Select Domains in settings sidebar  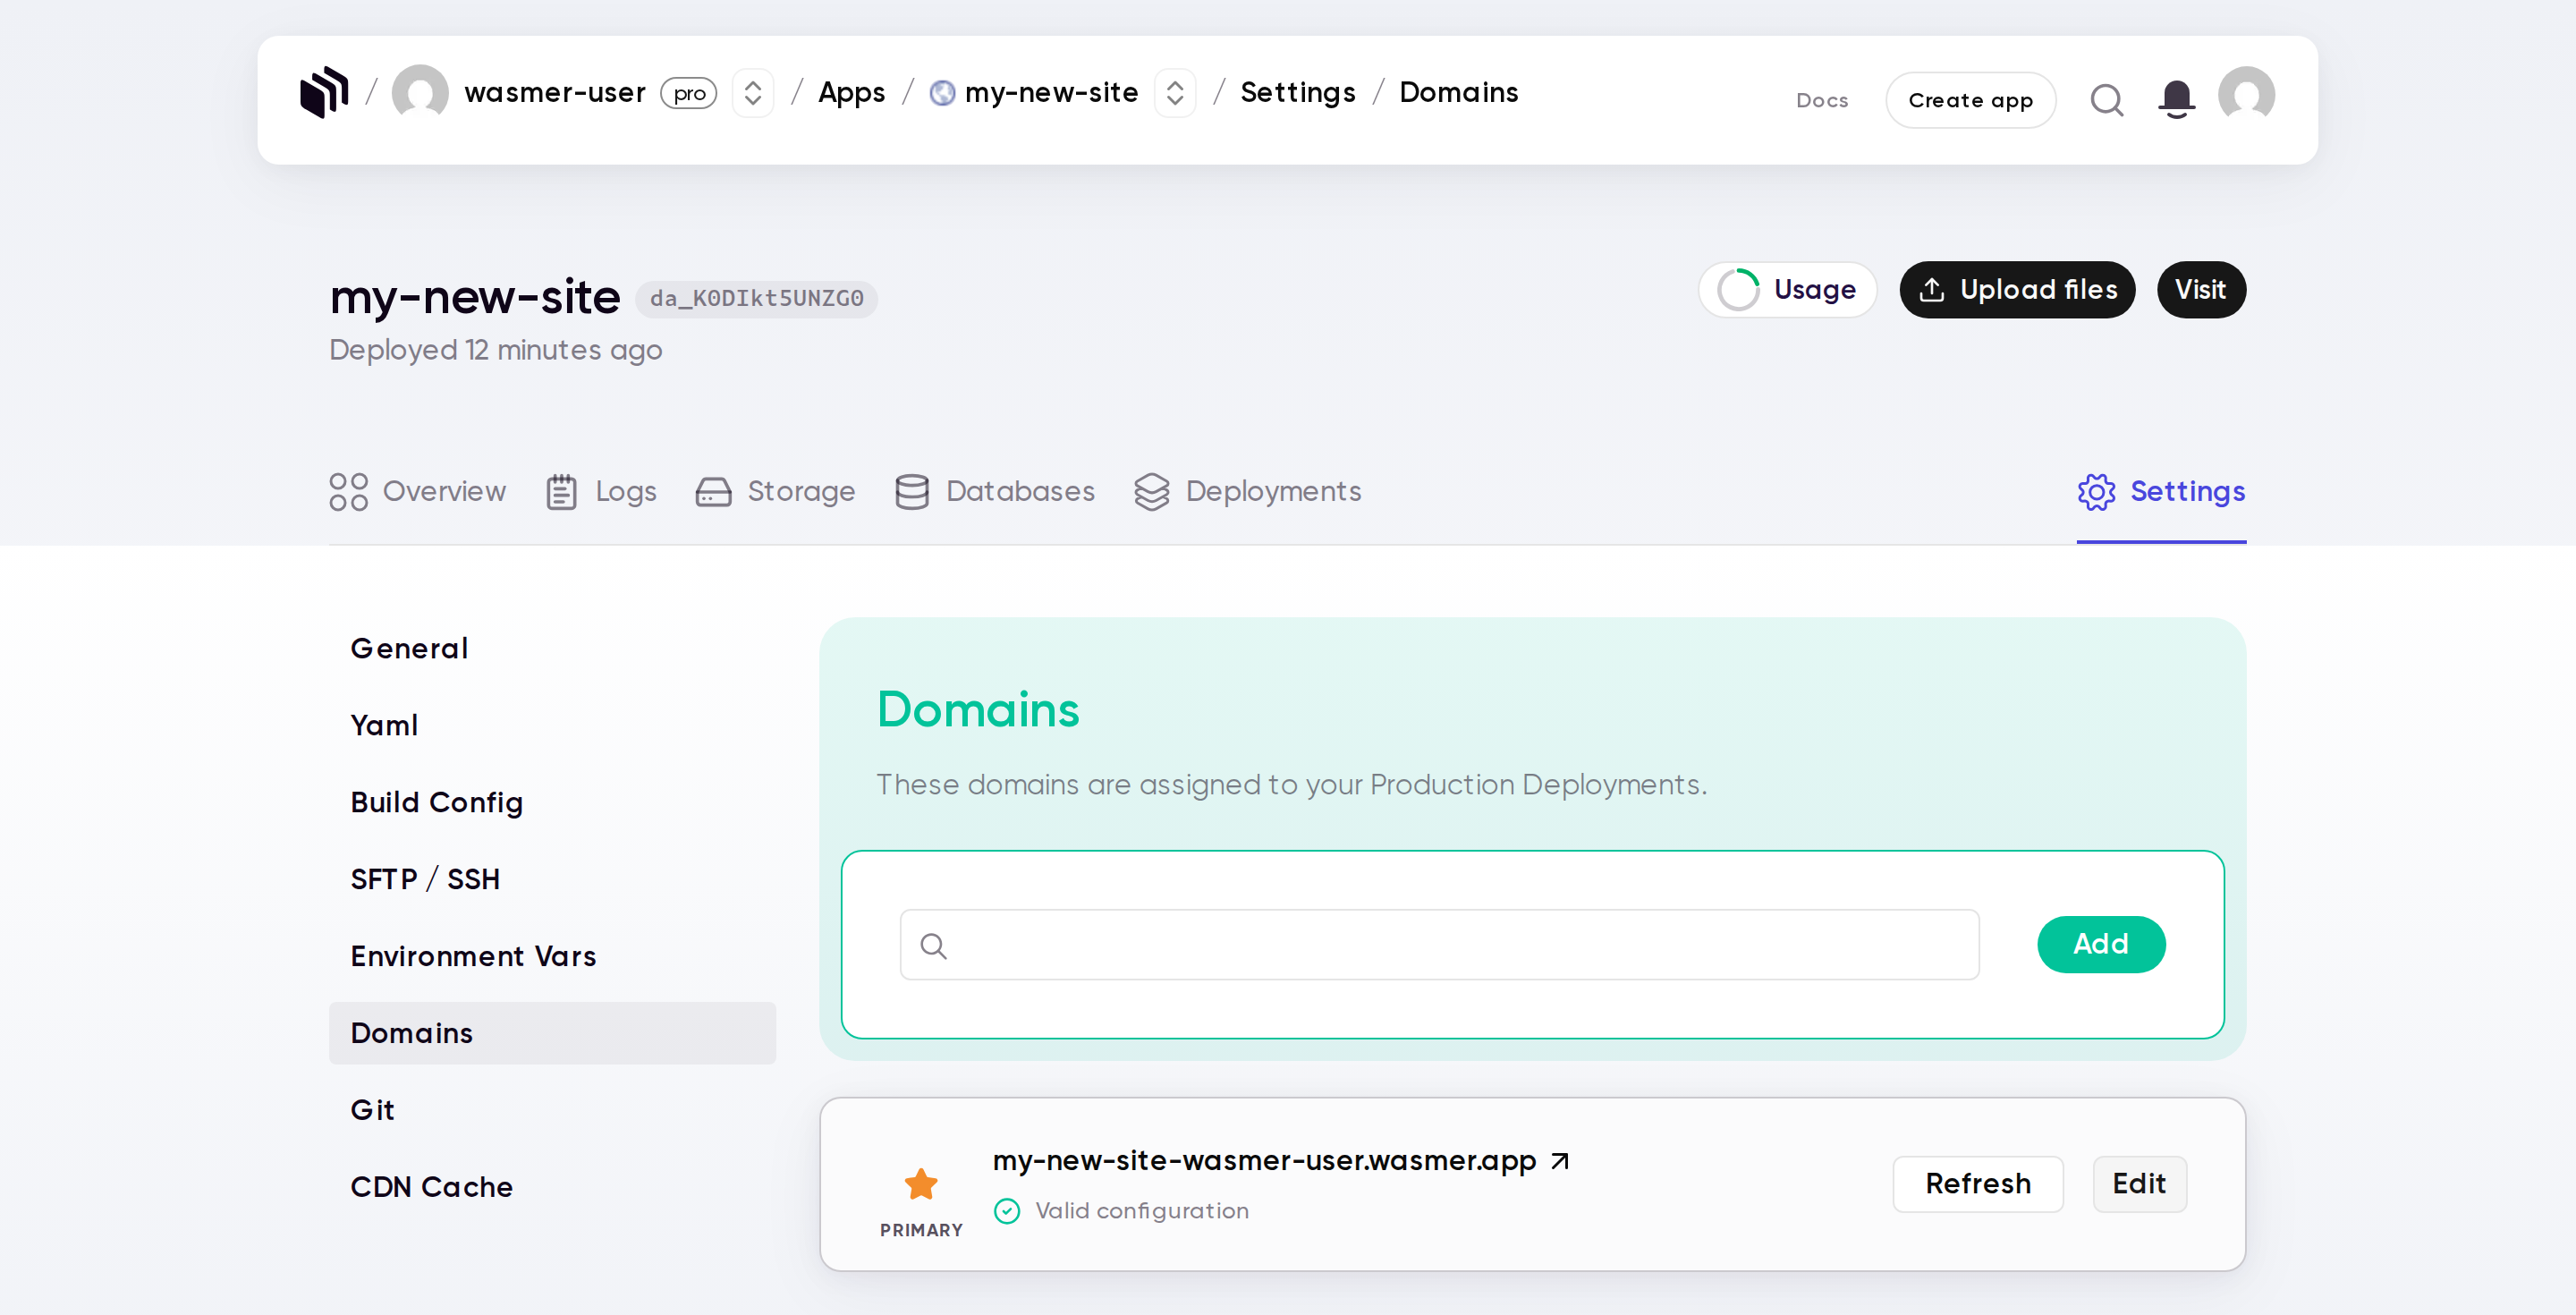point(552,1034)
